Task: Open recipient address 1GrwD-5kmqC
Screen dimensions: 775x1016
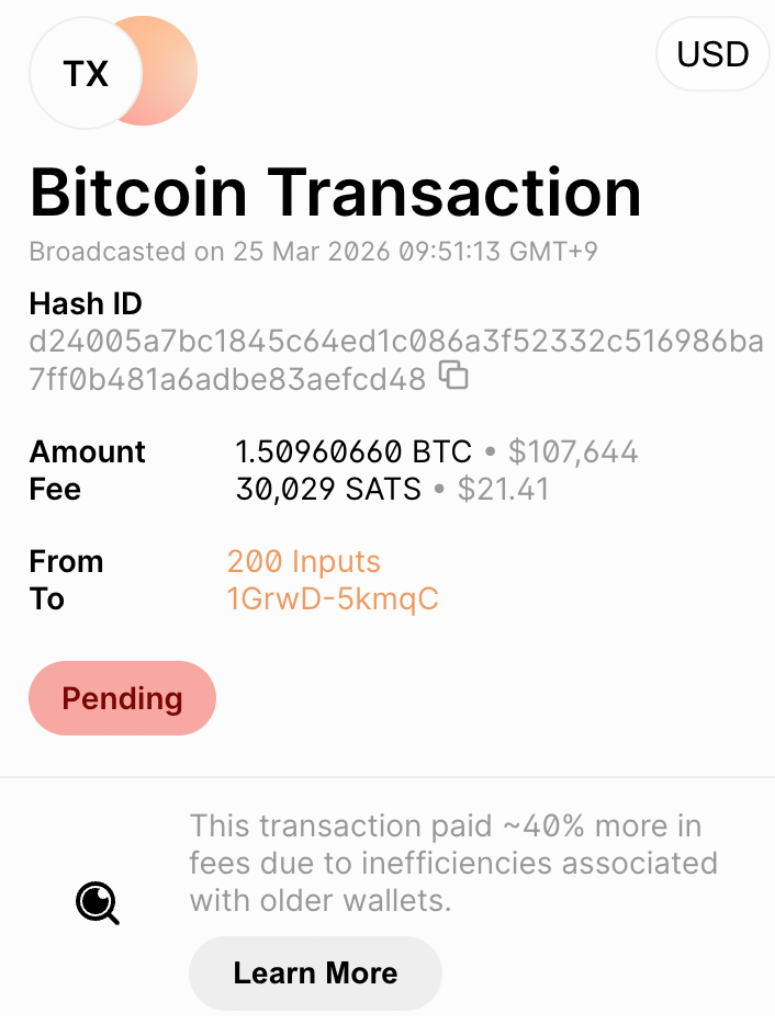Action: [333, 599]
